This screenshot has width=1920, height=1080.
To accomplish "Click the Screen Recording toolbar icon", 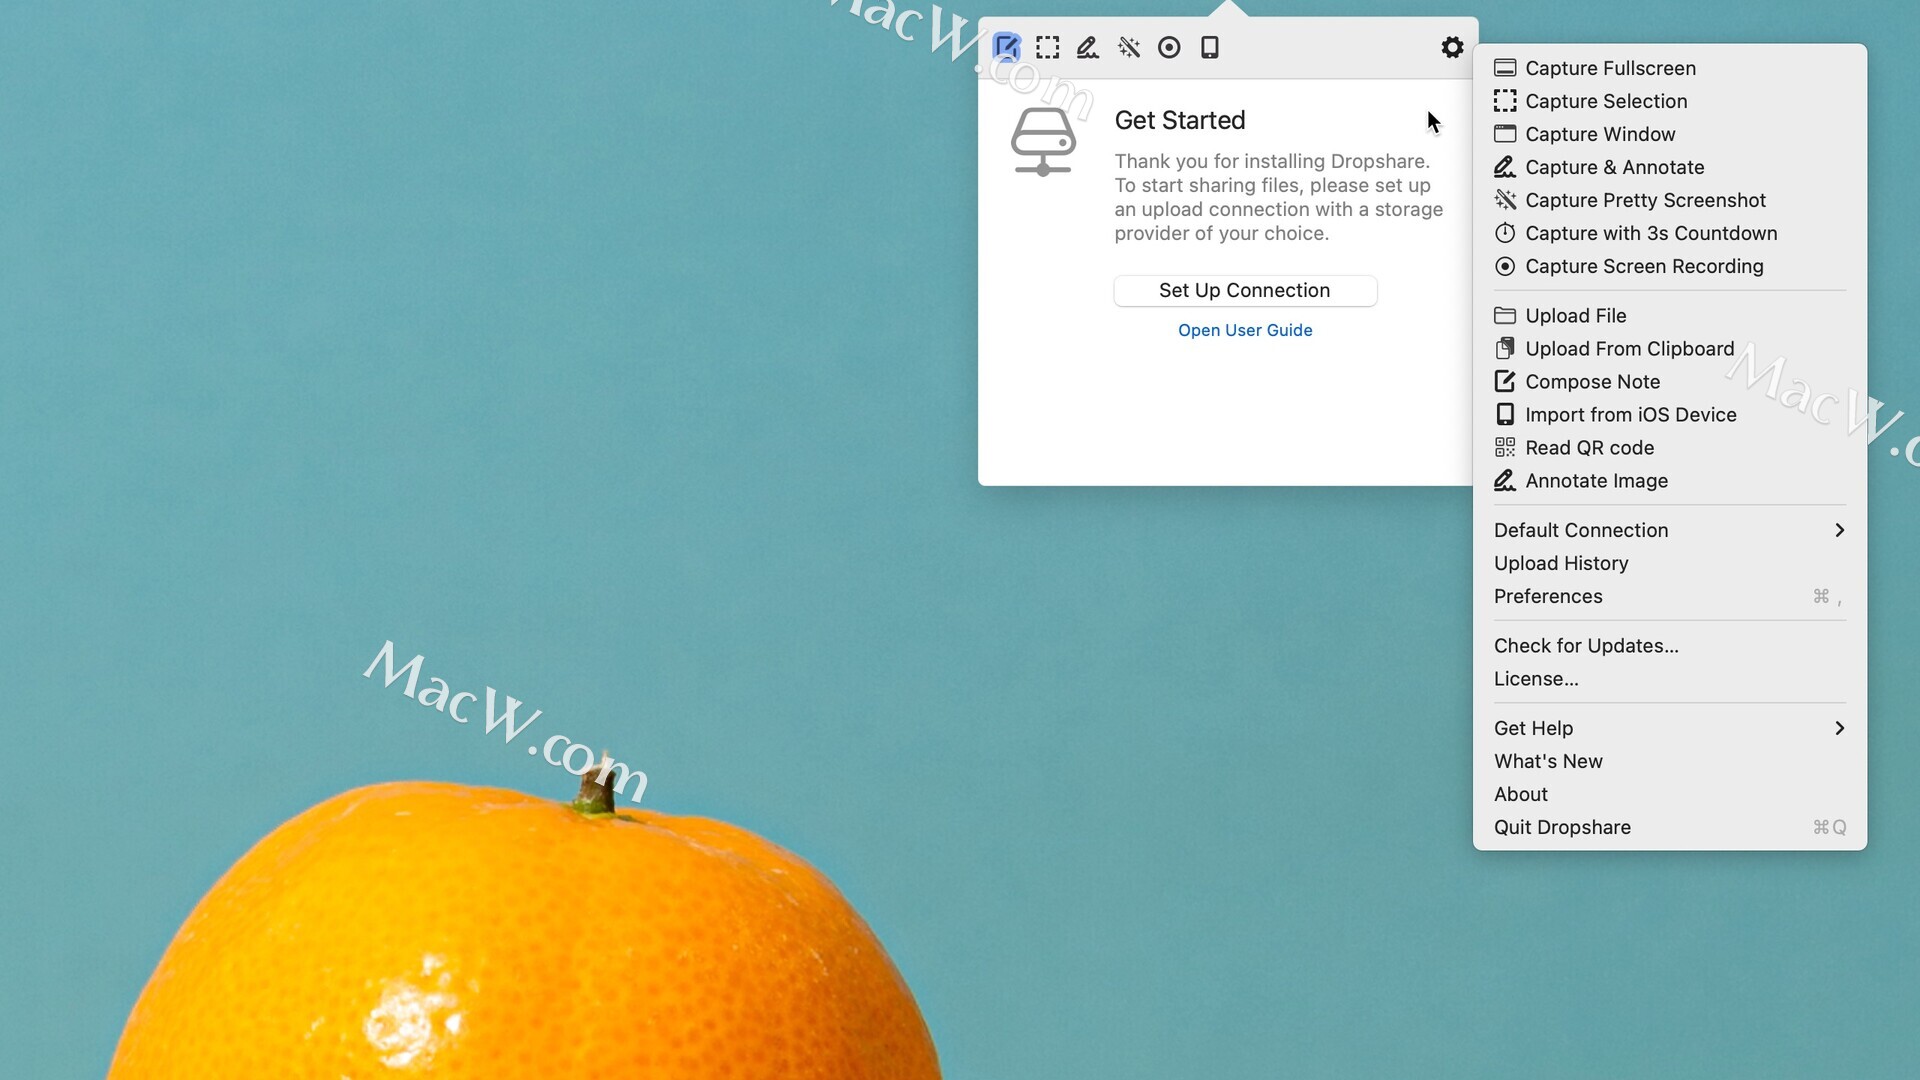I will tap(1169, 47).
